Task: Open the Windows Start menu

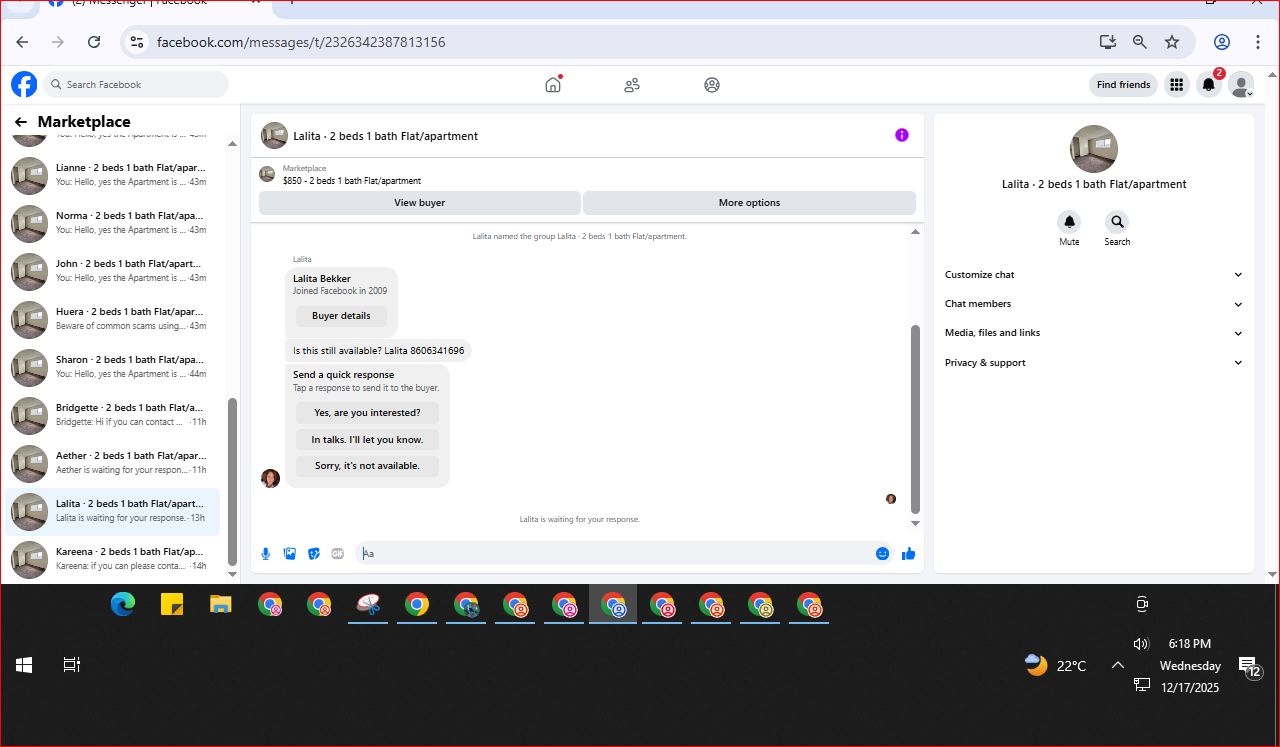Action: pyautogui.click(x=24, y=664)
